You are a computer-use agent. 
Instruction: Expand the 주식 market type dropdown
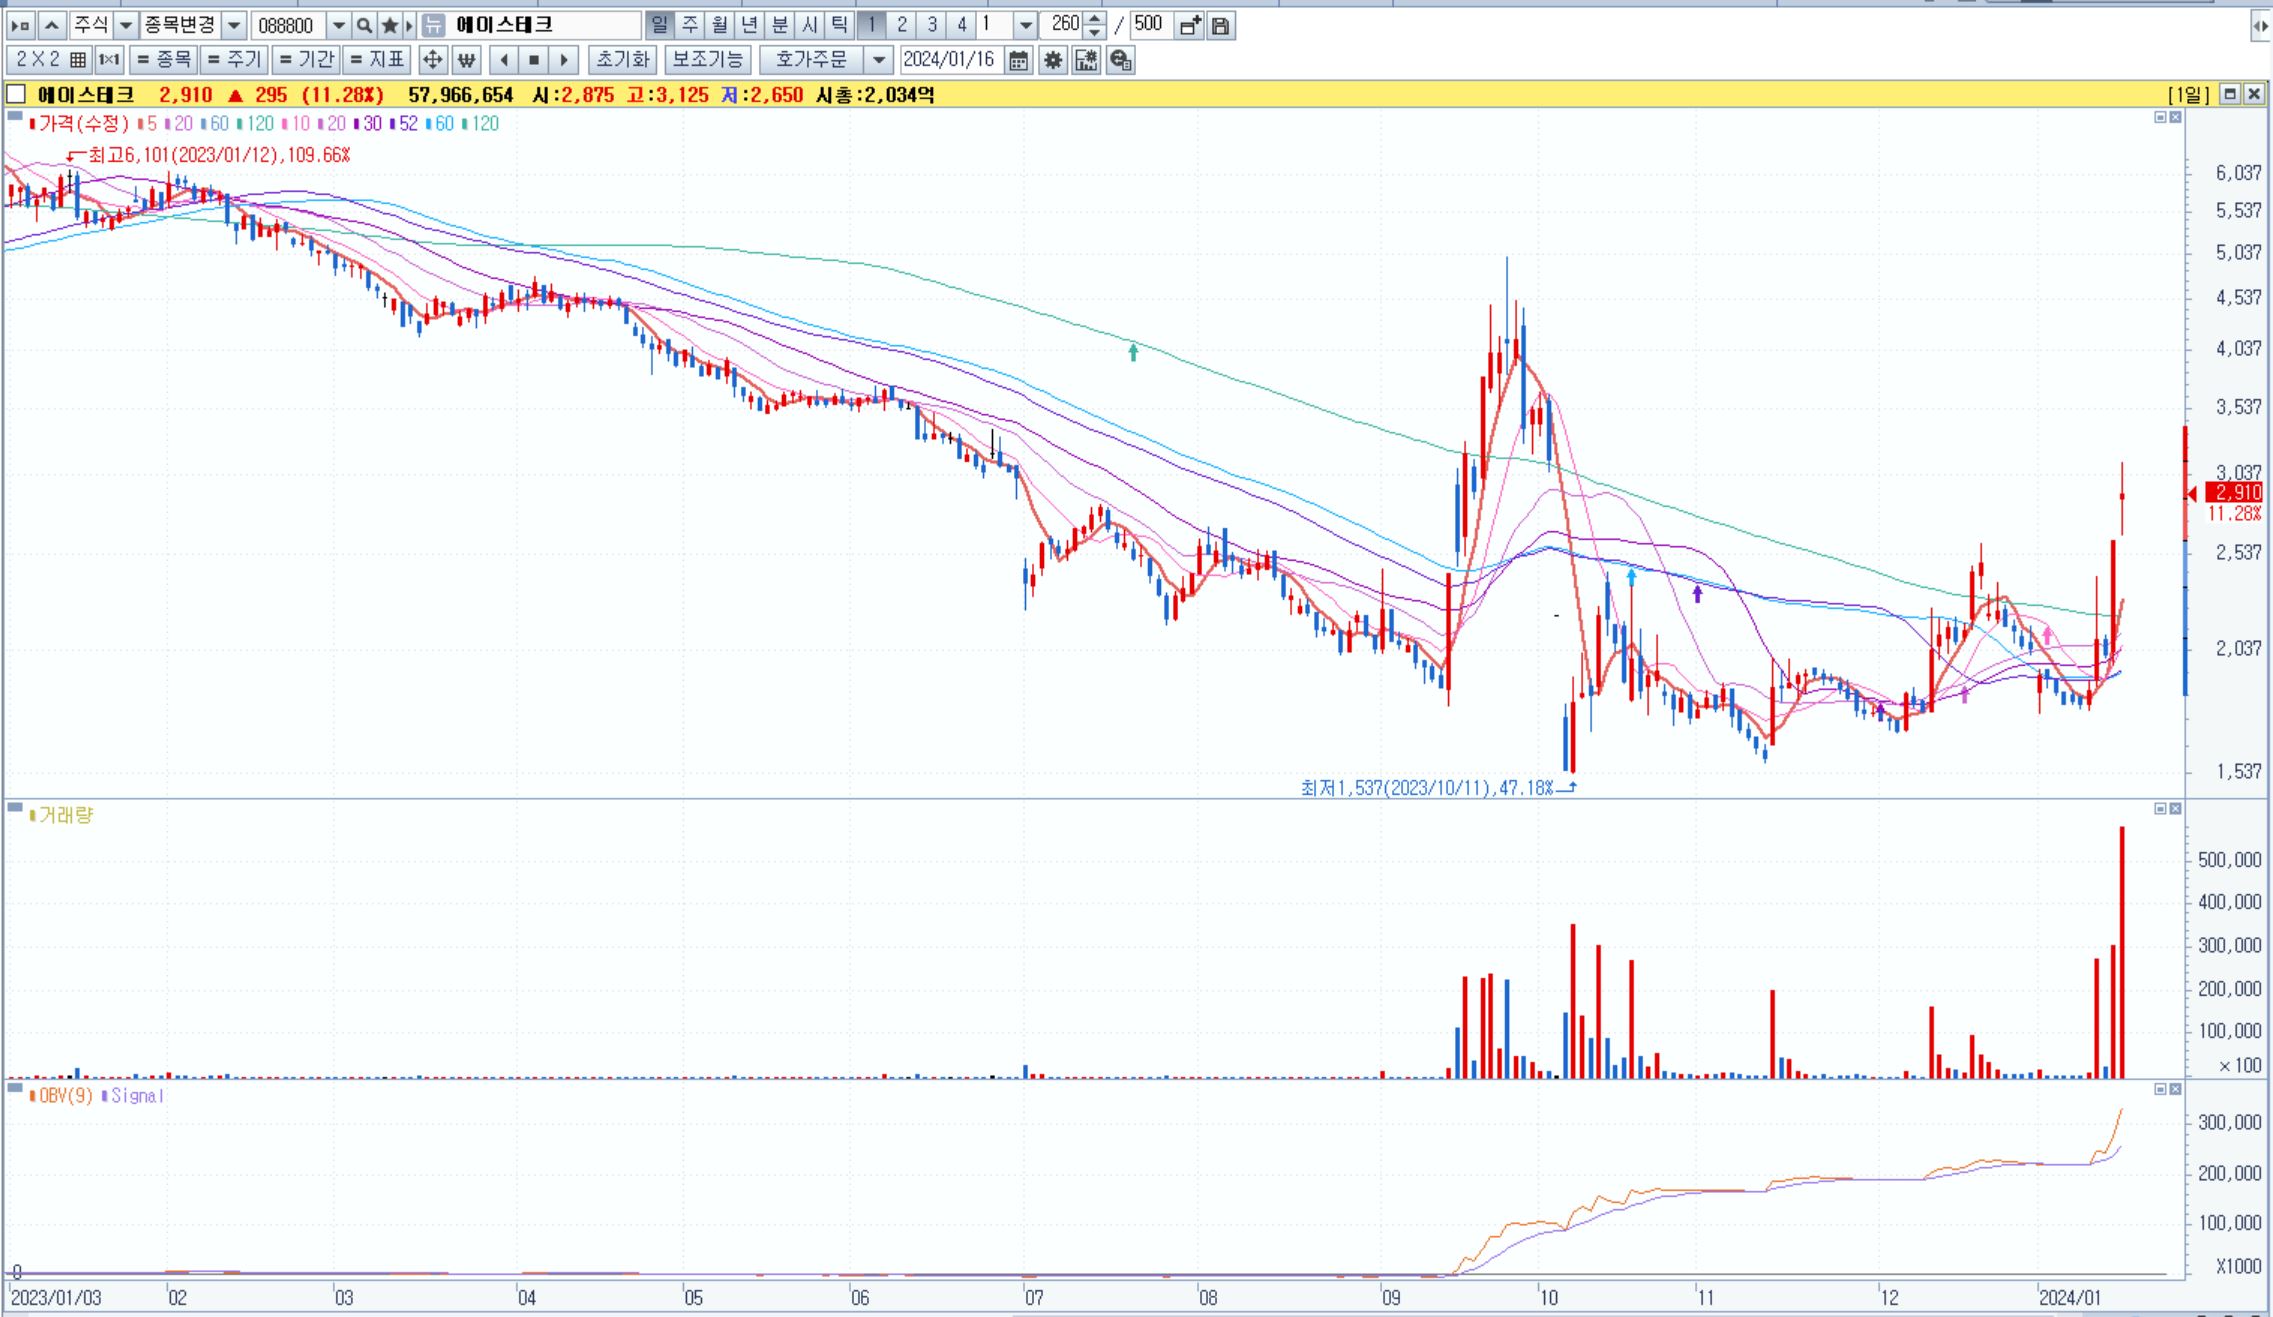[126, 25]
